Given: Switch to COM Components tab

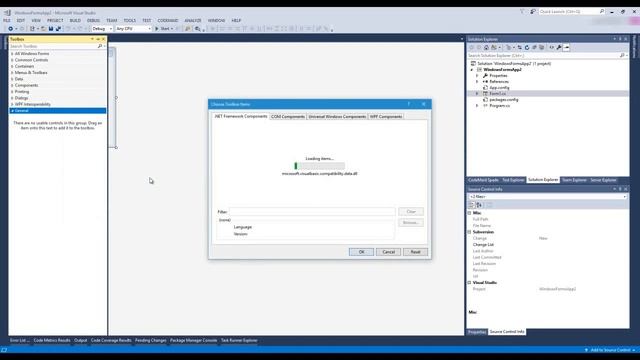Looking at the screenshot, I should click(288, 117).
